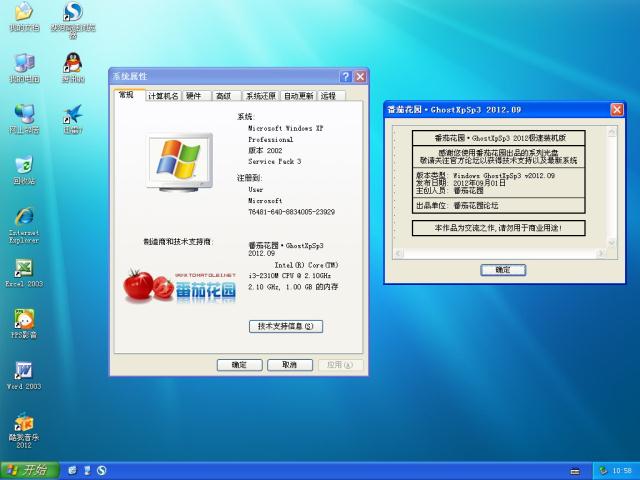640x480 pixels.
Task: Click the Windows XP logo monitor image
Action: (x=179, y=162)
